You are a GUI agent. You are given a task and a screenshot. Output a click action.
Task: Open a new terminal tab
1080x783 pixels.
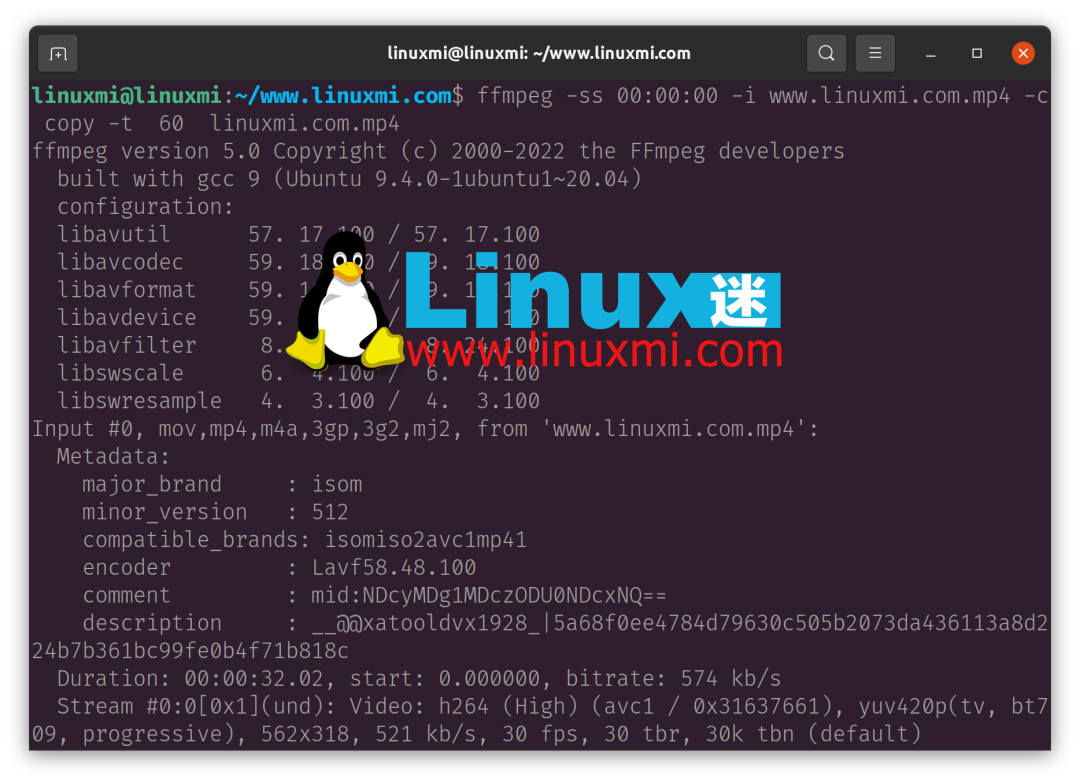pos(58,53)
